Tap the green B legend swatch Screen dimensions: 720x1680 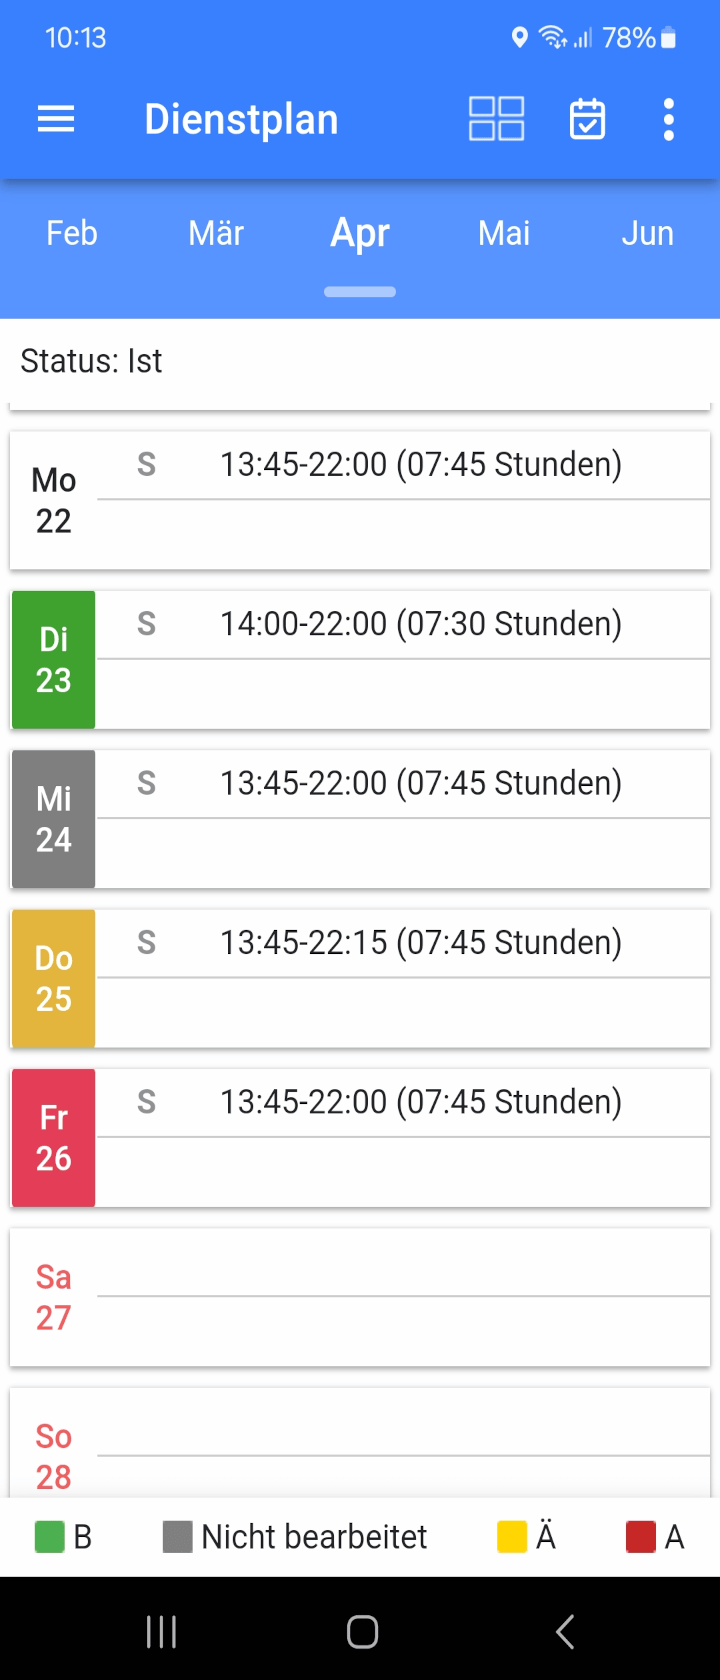(49, 1537)
